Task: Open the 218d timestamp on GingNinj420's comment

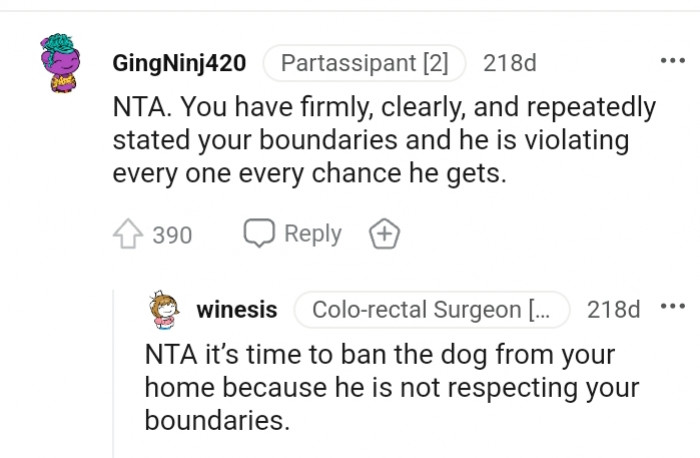Action: click(x=509, y=63)
